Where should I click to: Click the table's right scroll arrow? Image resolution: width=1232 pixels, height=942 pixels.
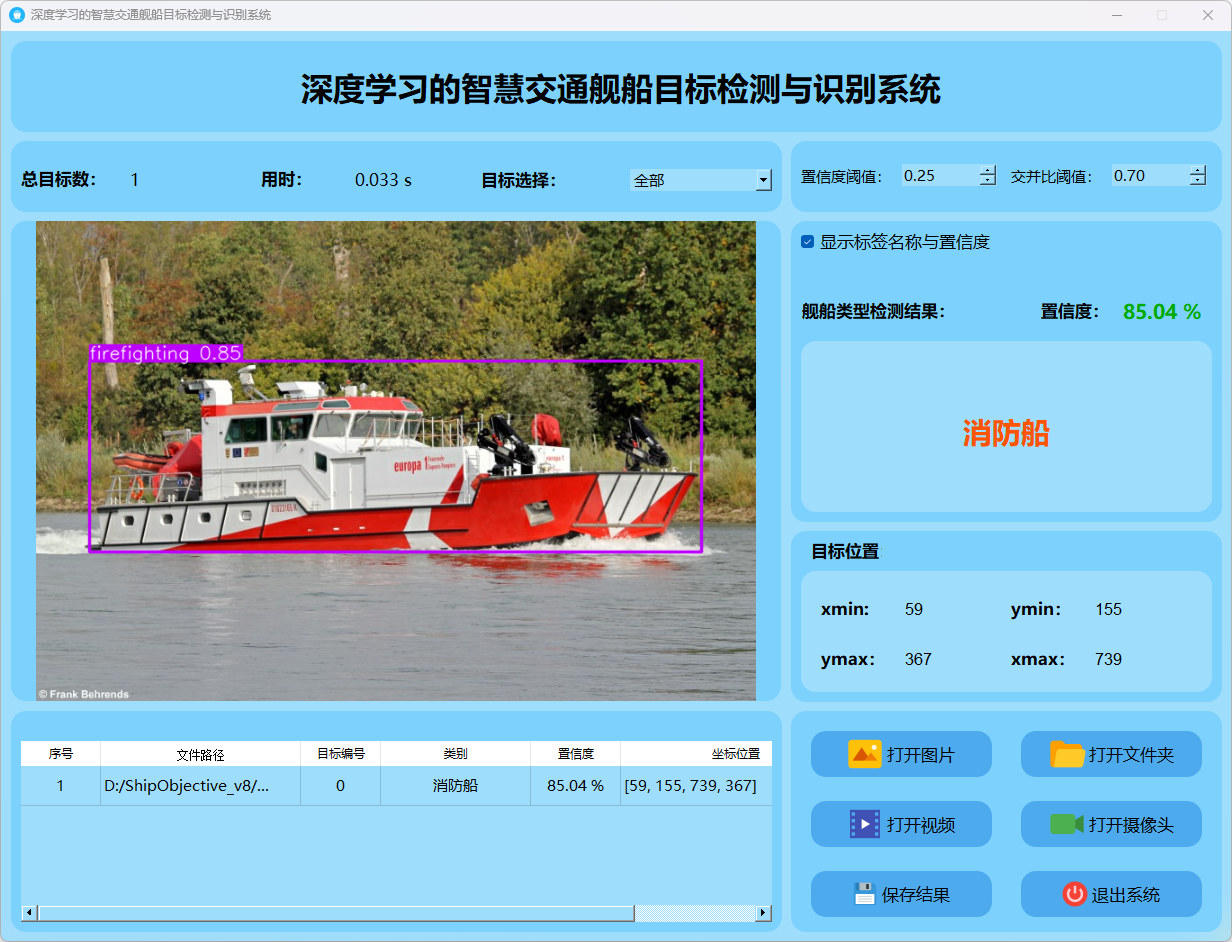pyautogui.click(x=763, y=913)
